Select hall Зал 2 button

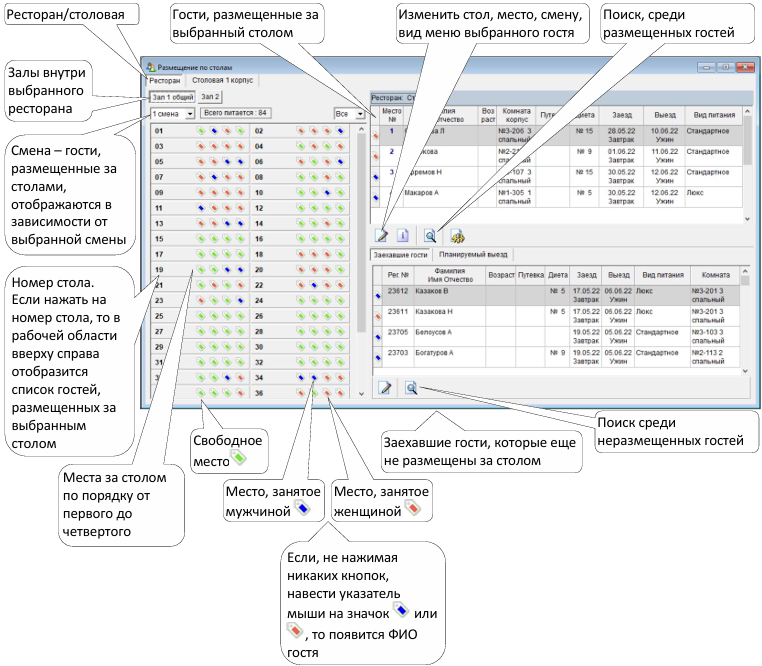coord(210,97)
